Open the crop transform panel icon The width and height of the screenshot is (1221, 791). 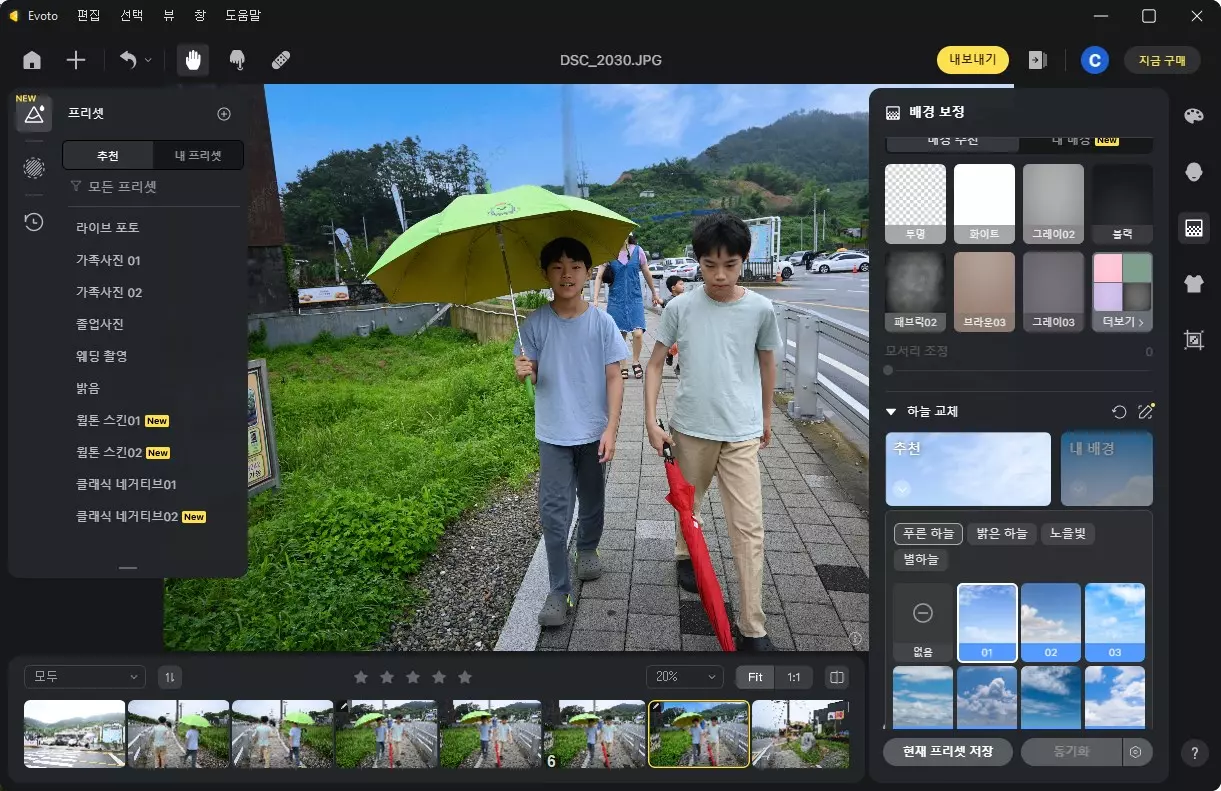coord(1193,340)
